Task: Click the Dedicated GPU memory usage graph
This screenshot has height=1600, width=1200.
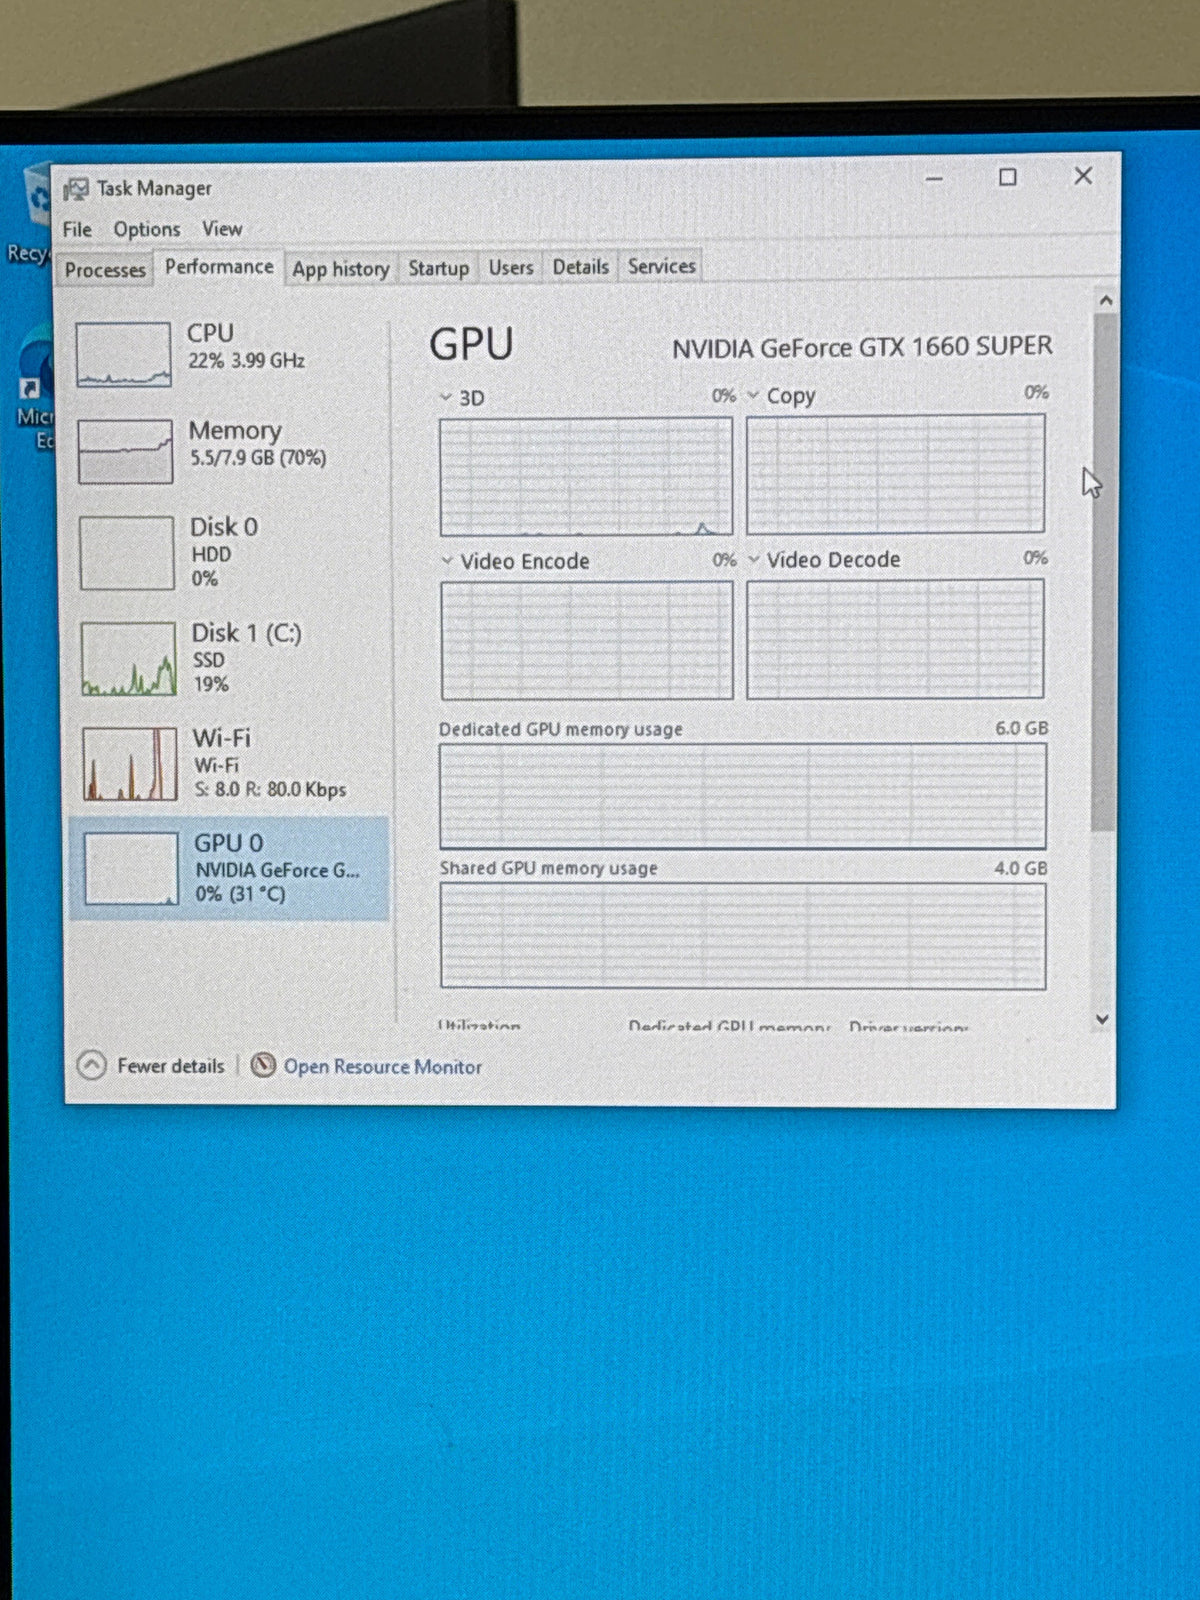Action: click(x=743, y=796)
